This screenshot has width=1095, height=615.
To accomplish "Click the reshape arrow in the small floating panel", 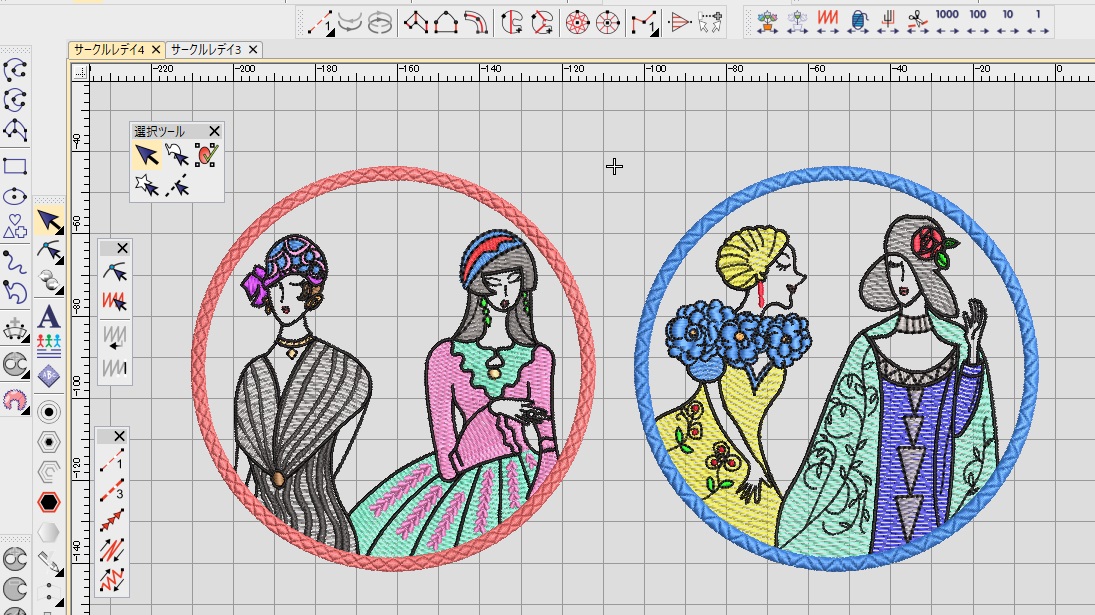I will coord(115,272).
